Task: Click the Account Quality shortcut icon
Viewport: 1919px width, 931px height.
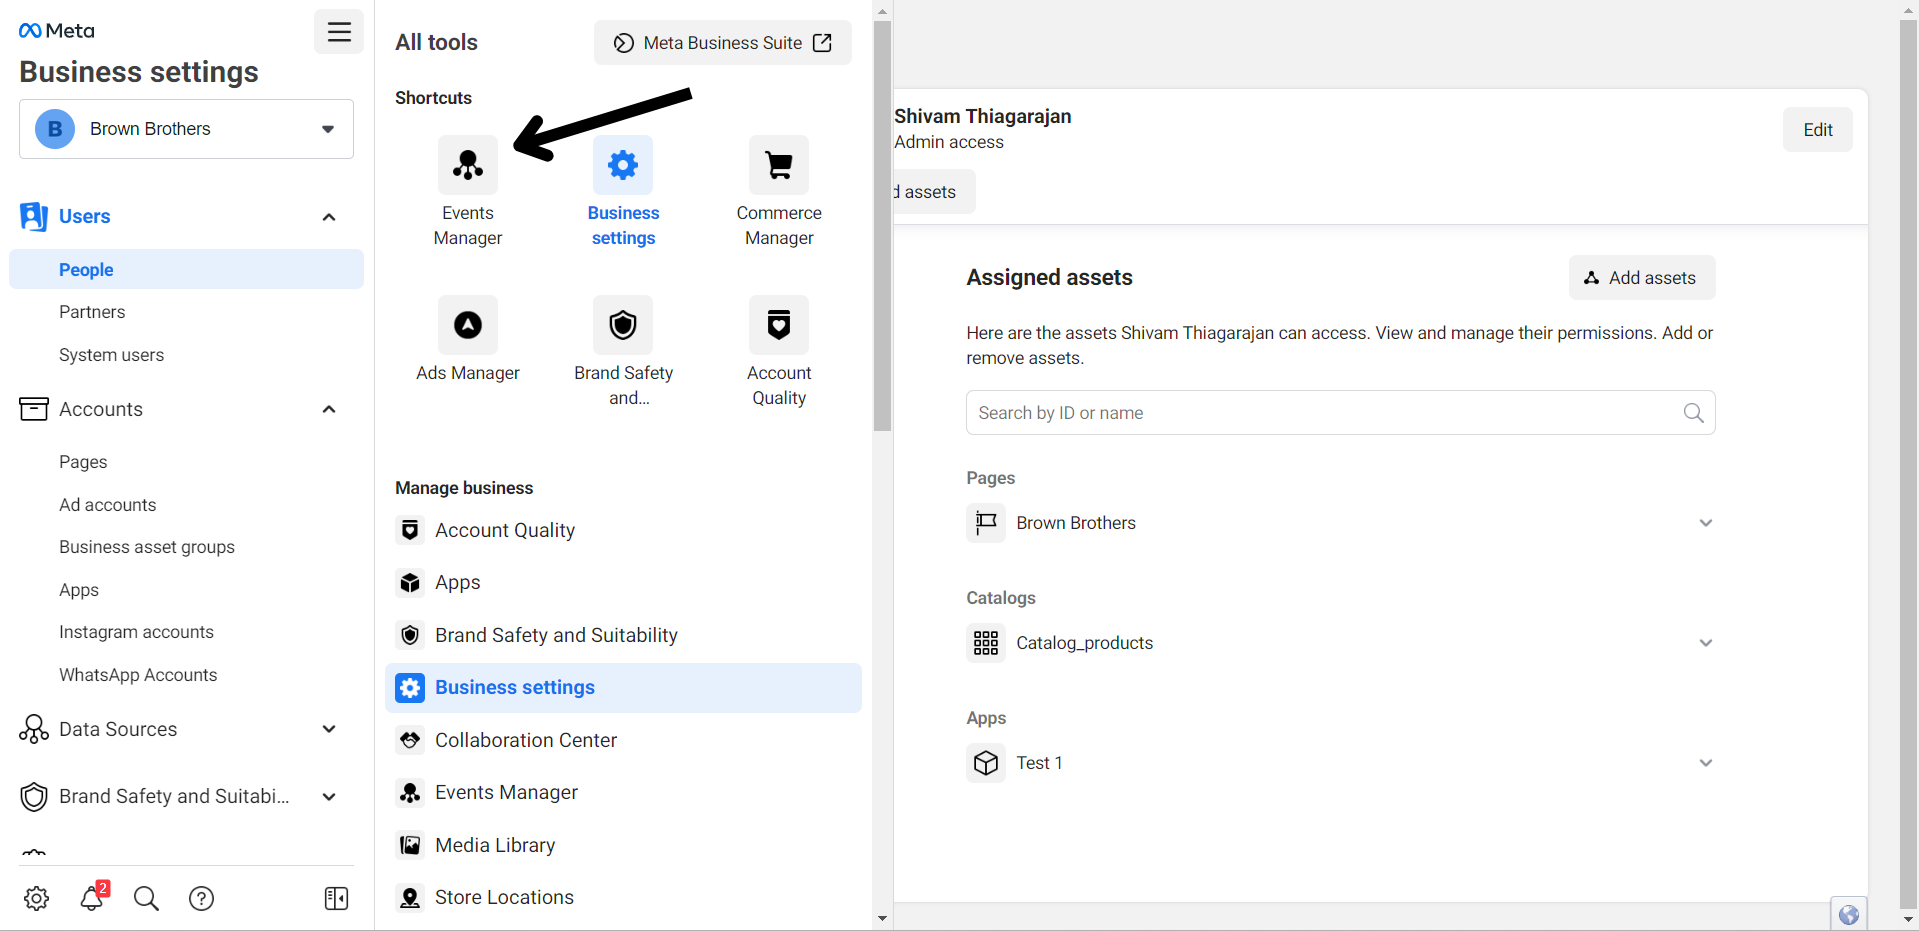Action: [778, 325]
